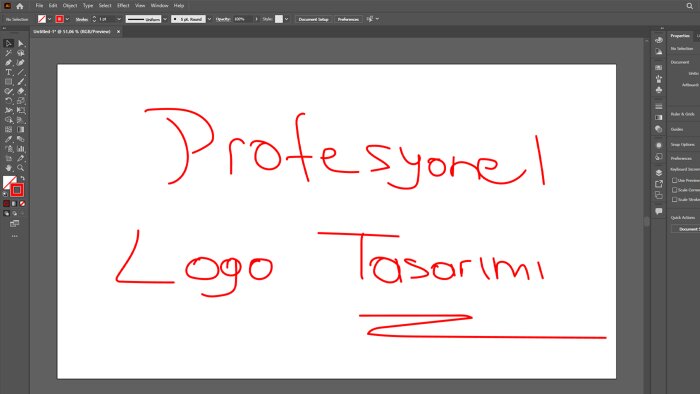The width and height of the screenshot is (700, 394).
Task: Expand the fill color dropdown
Action: (x=50, y=19)
